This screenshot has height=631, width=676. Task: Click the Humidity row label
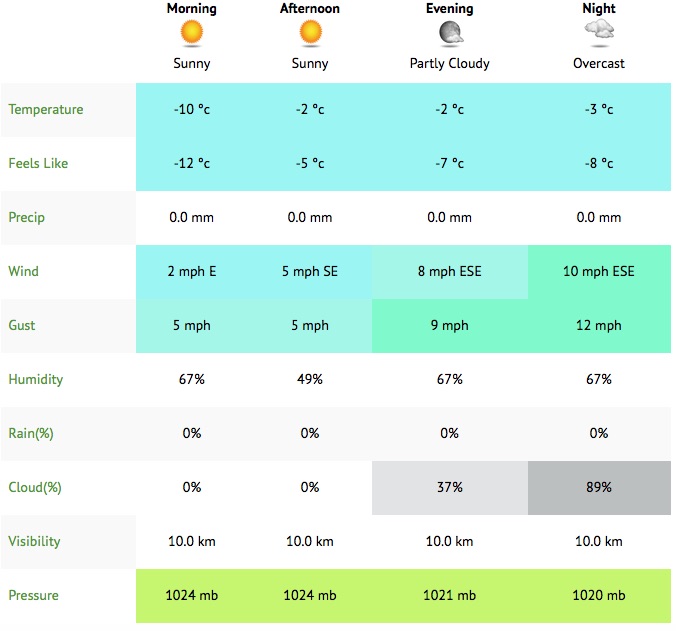point(36,380)
